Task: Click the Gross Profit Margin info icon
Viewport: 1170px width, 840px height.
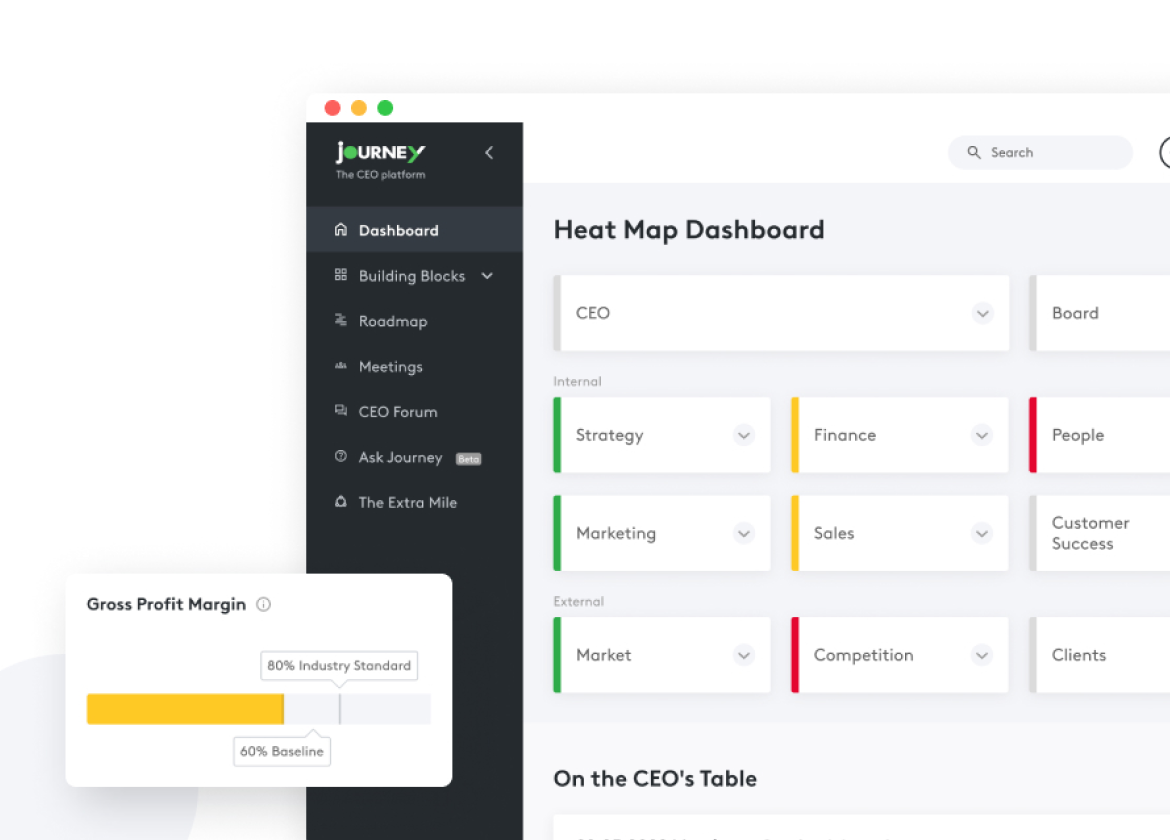Action: coord(263,604)
